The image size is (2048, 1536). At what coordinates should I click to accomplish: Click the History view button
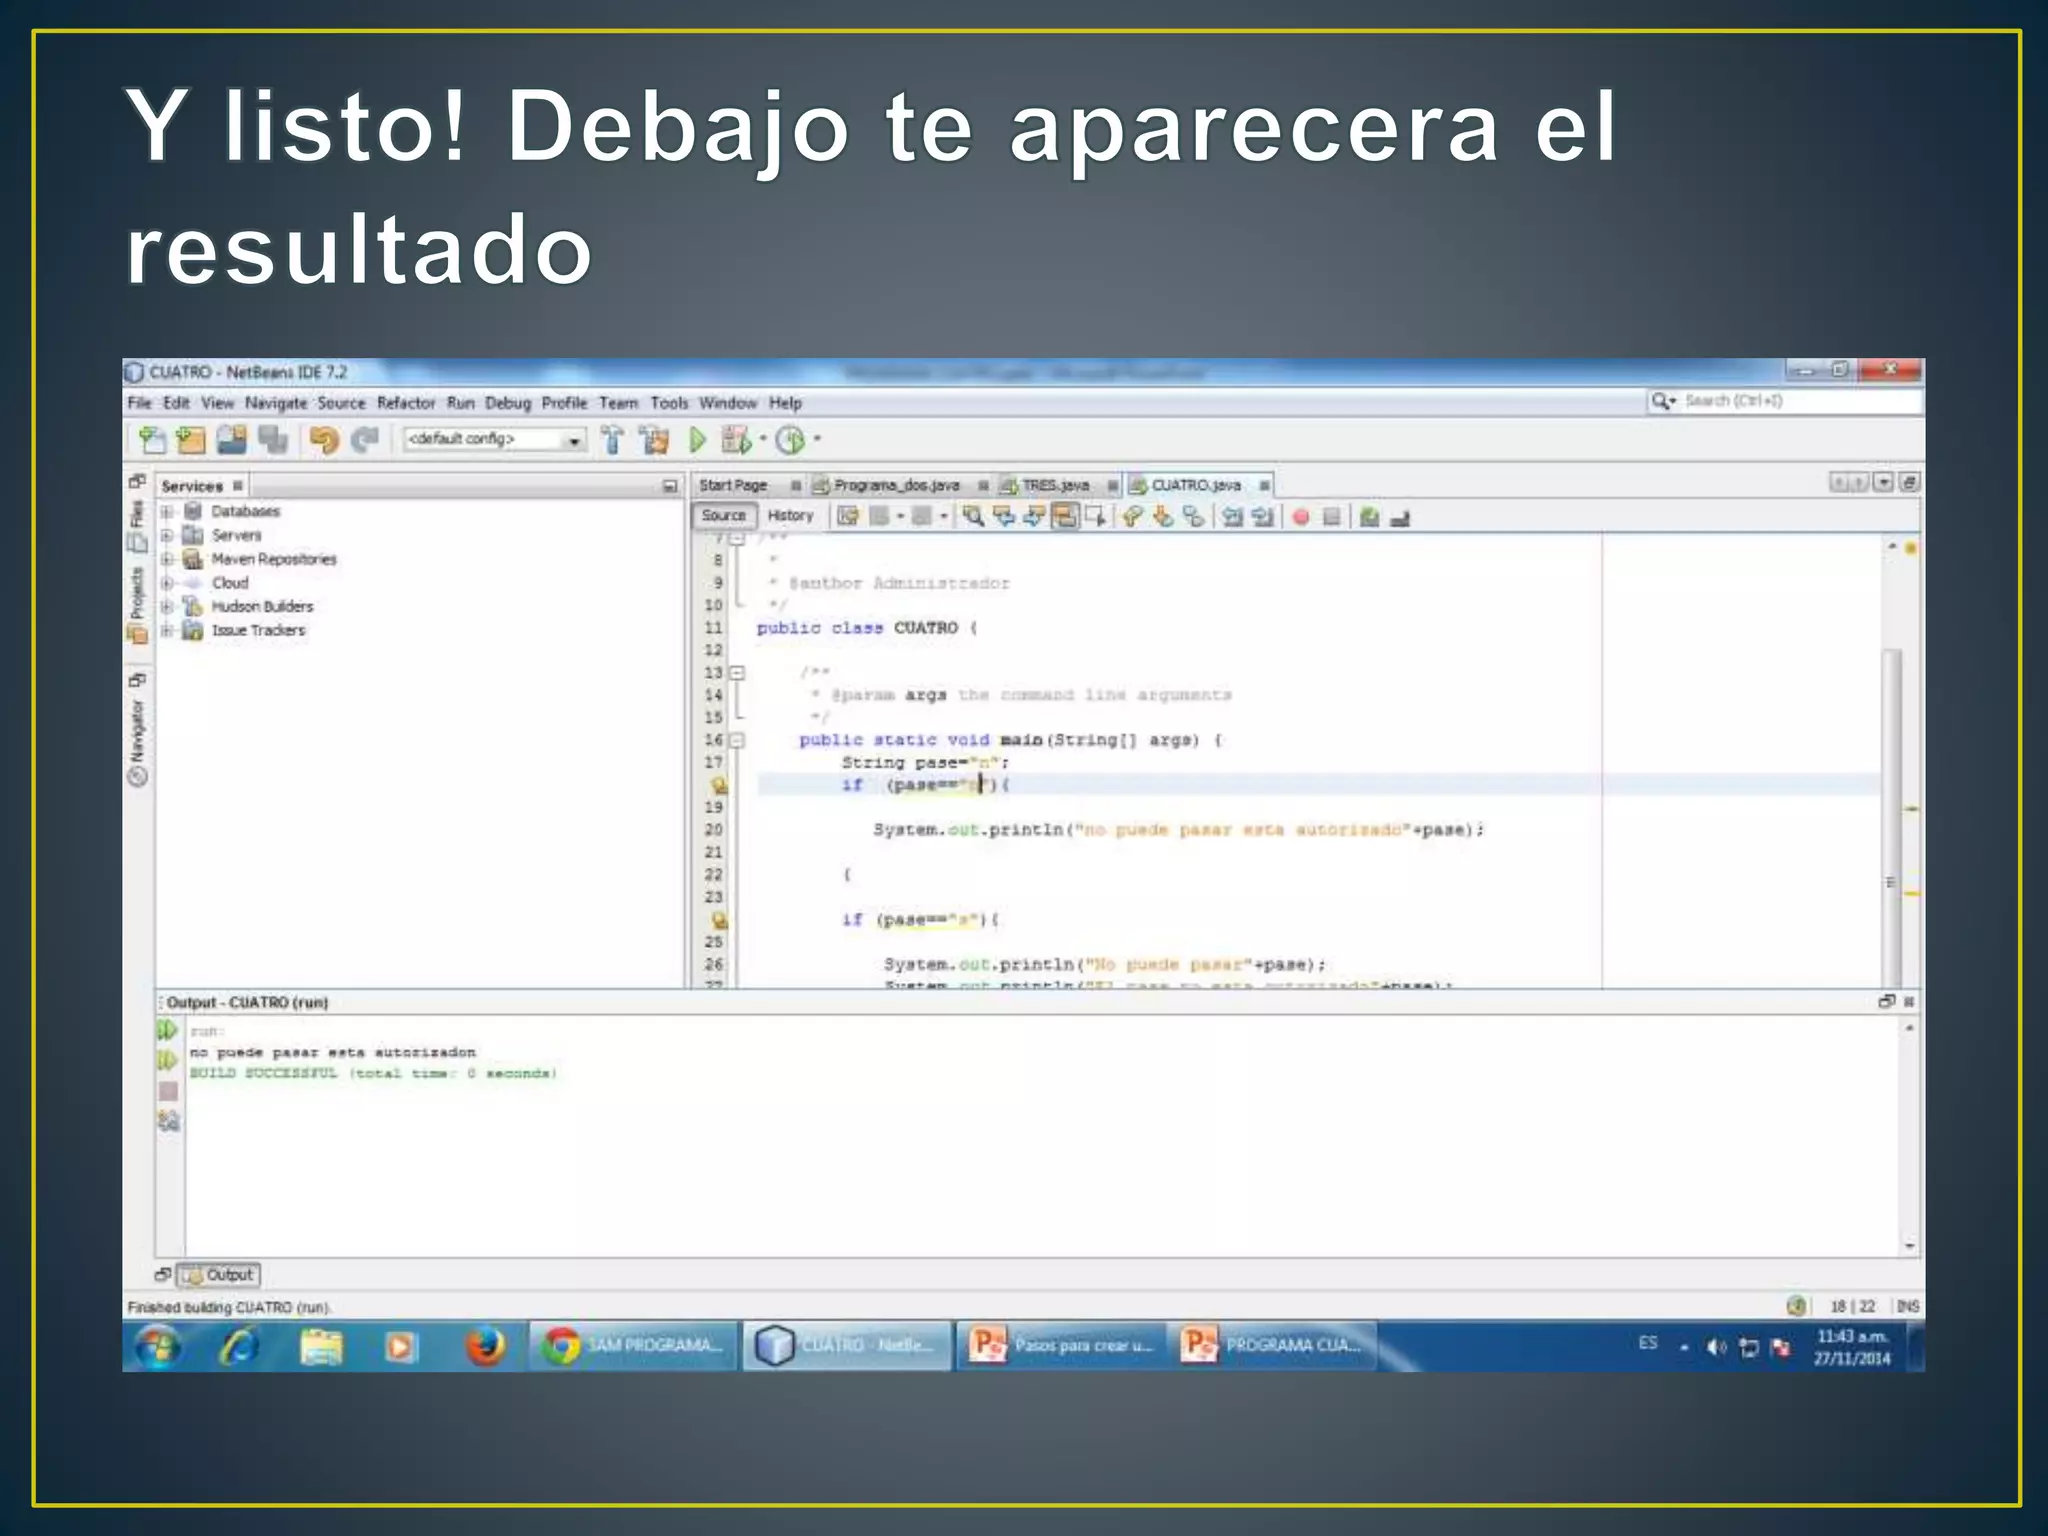click(790, 516)
